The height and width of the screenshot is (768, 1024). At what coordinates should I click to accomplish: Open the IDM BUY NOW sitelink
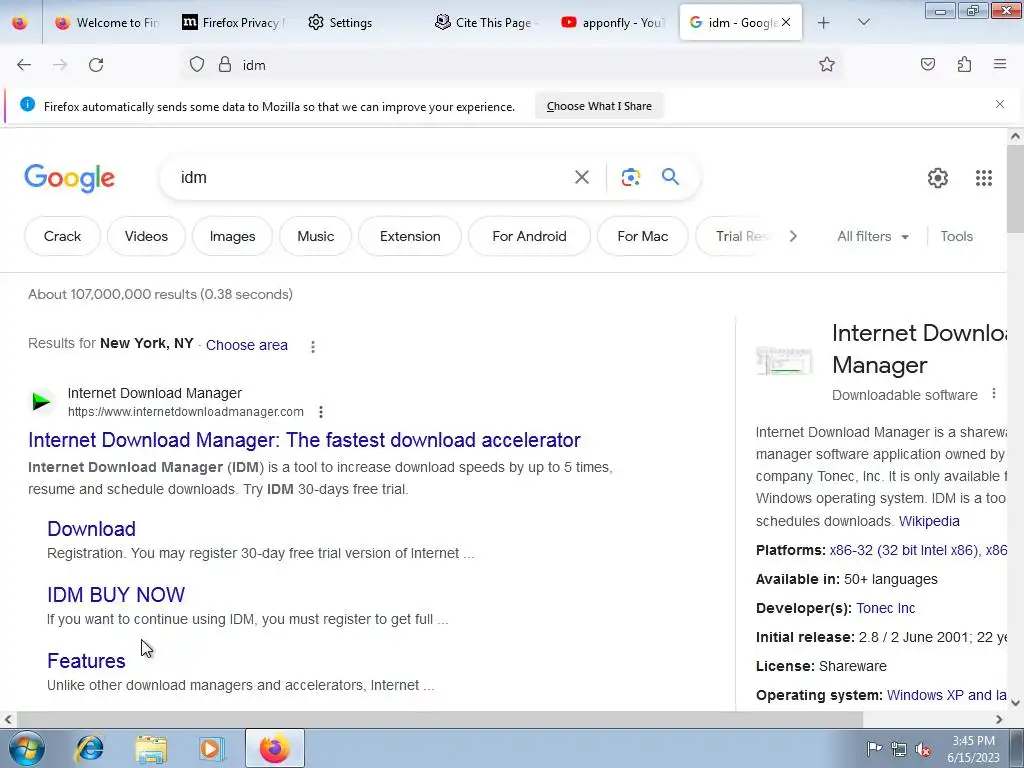point(116,595)
